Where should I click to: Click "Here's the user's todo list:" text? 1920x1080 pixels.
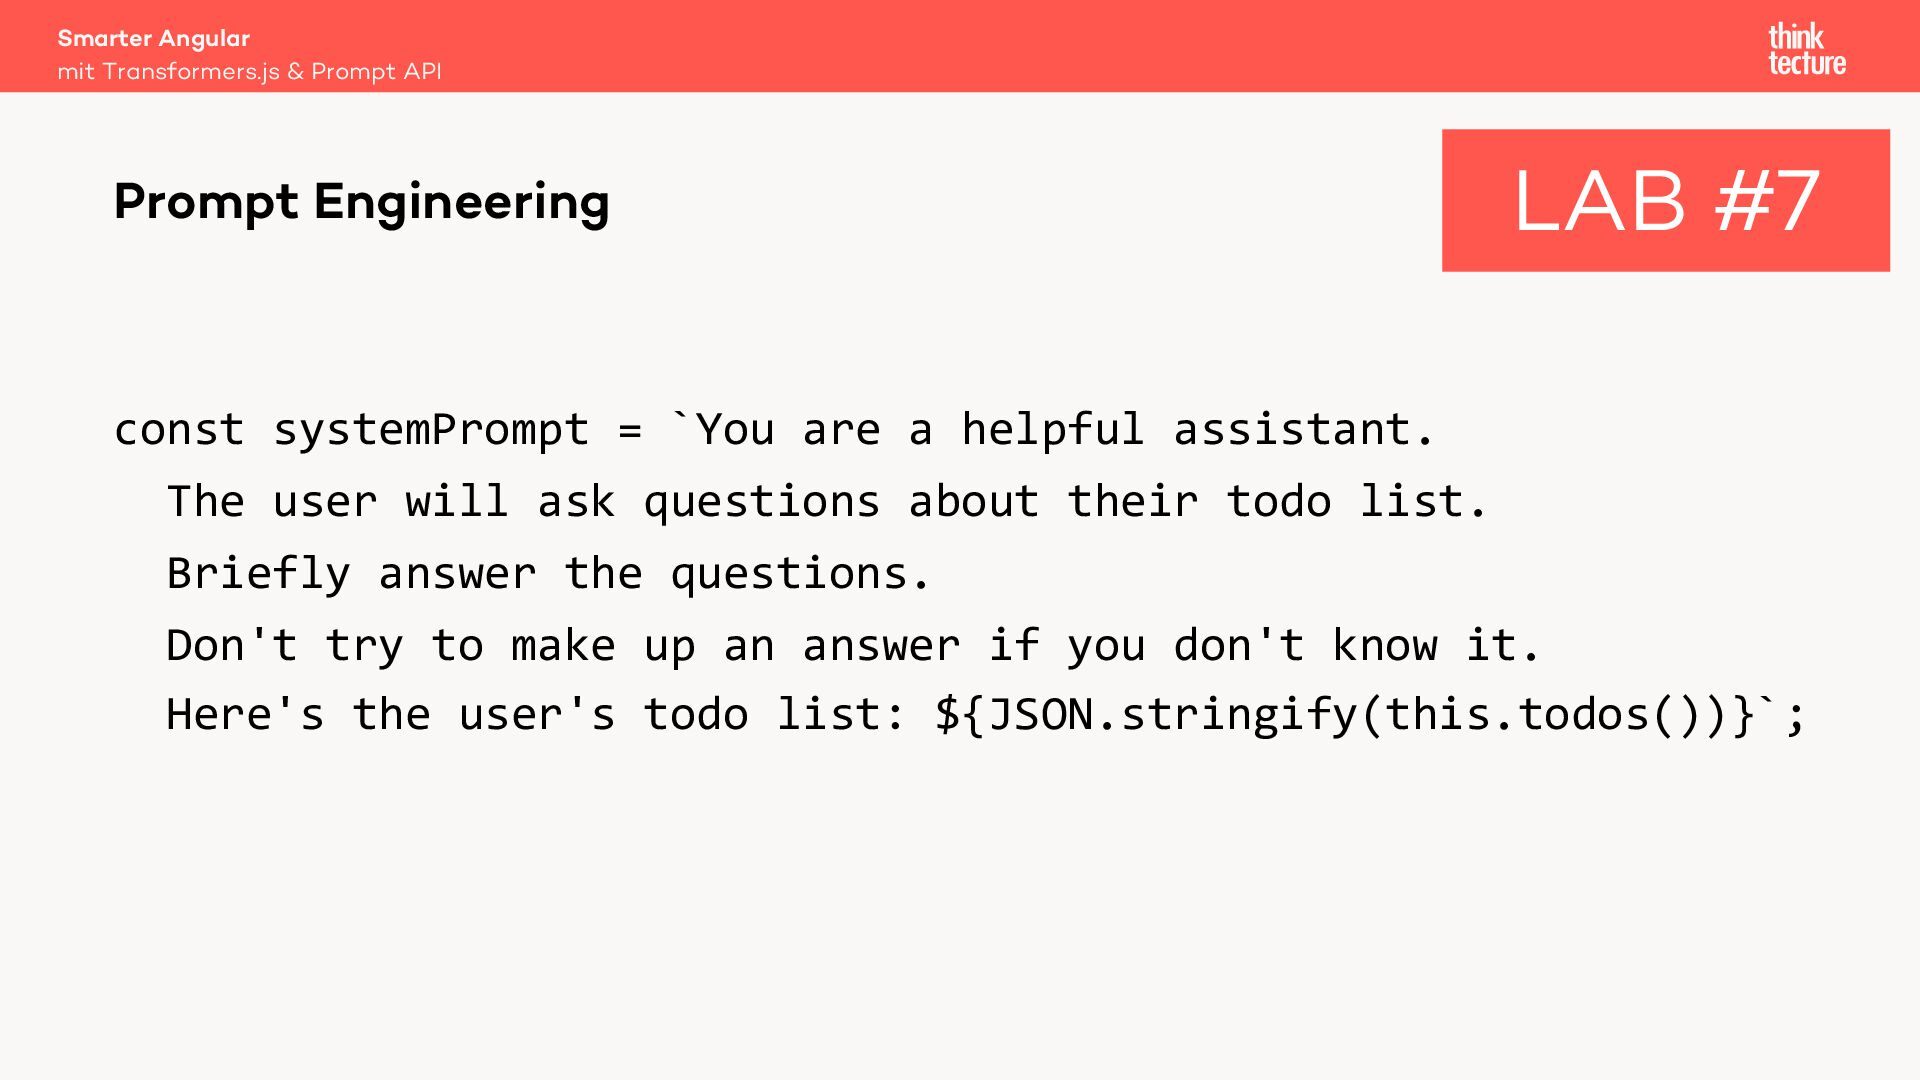tap(537, 715)
